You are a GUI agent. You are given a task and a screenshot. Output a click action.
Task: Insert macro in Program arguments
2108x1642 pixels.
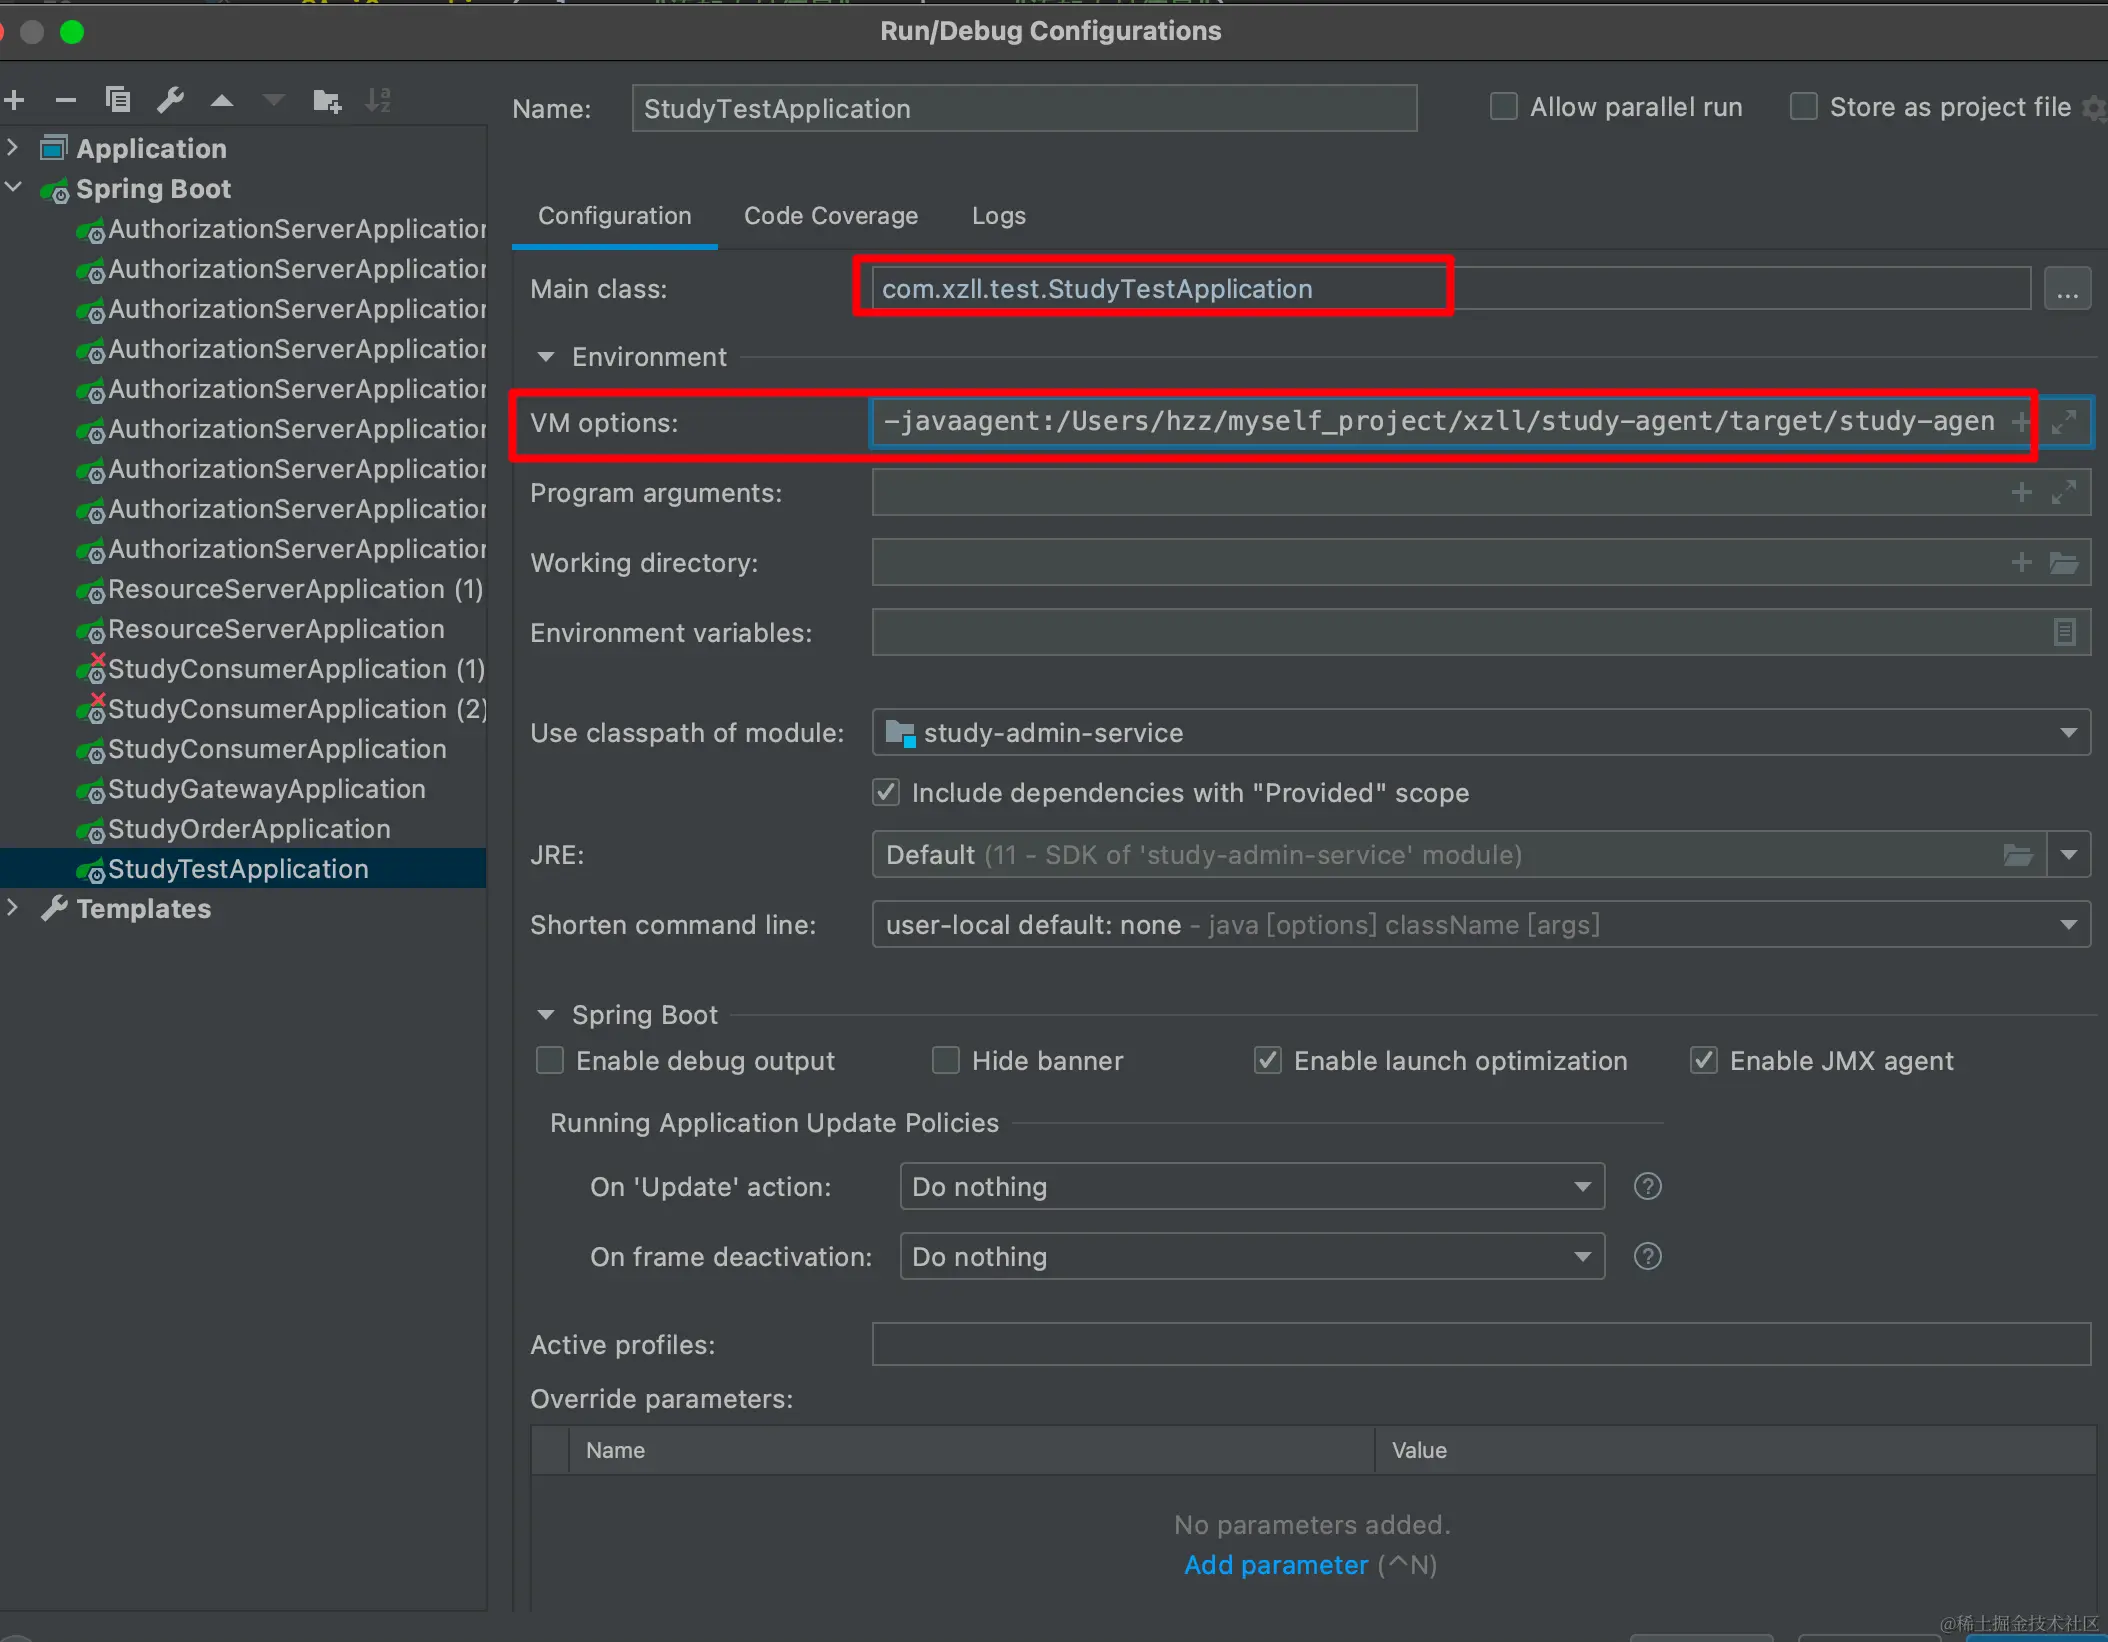2021,493
